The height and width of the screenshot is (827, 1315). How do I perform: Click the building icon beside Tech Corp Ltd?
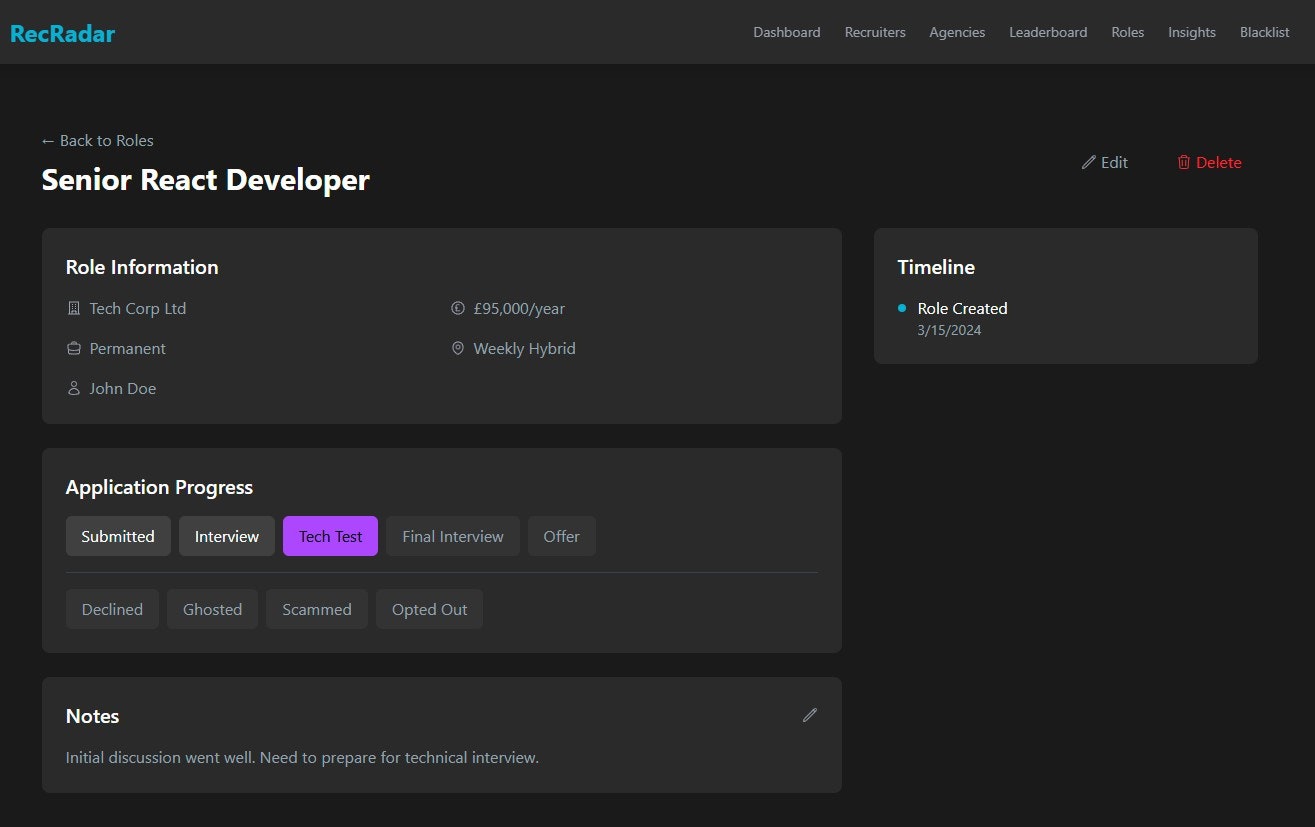[73, 309]
